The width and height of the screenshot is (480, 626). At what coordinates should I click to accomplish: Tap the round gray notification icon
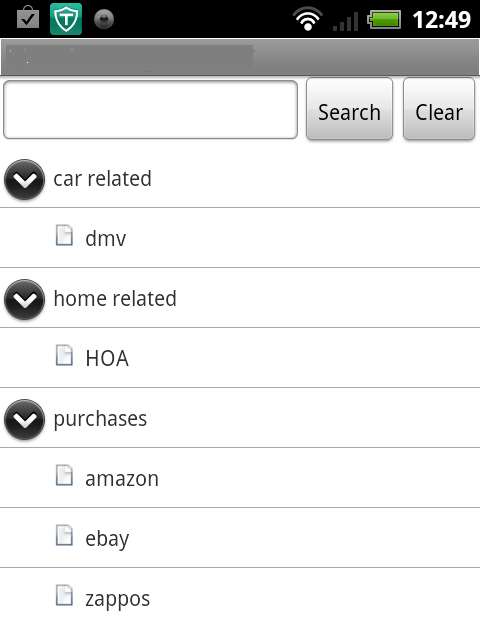click(x=104, y=20)
